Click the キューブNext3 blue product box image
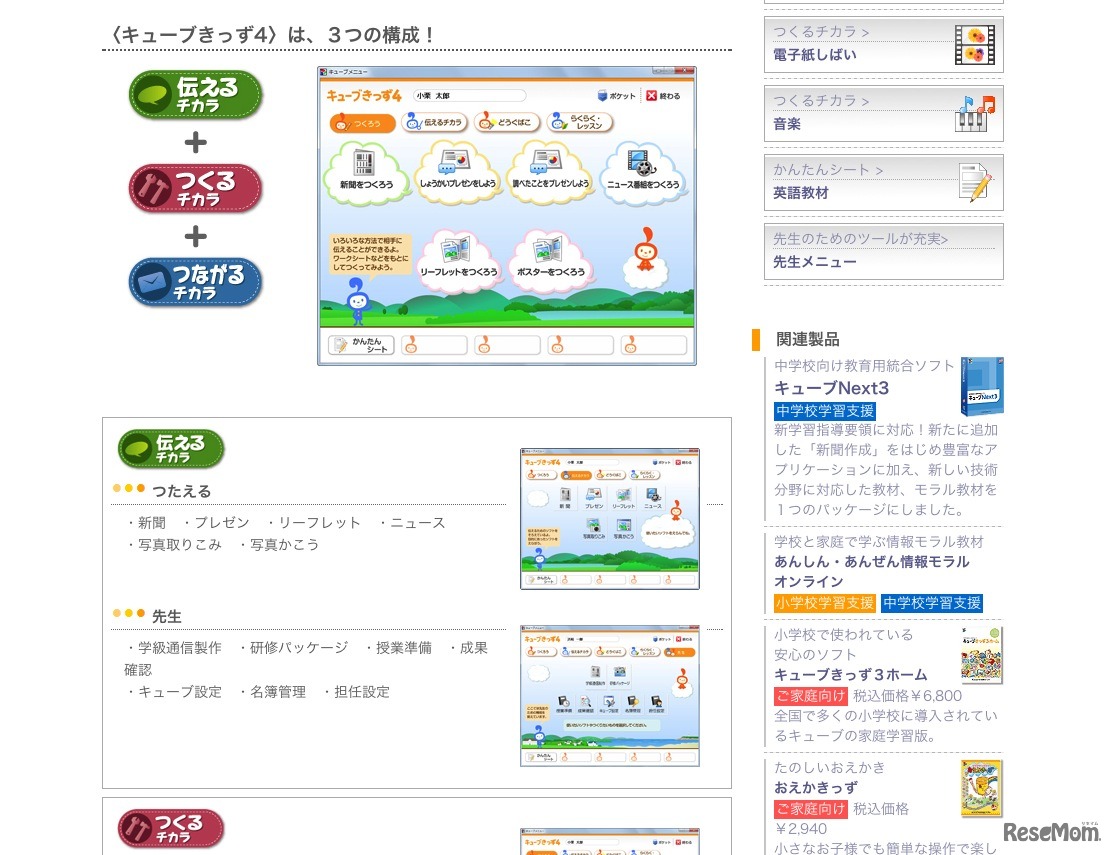Viewport: 1114px width, 855px height. point(982,386)
